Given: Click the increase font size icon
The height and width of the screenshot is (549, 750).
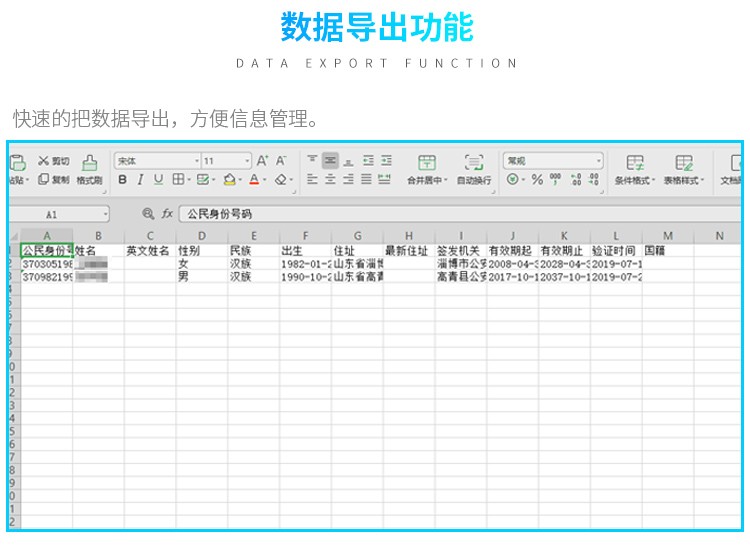Looking at the screenshot, I should tap(263, 161).
